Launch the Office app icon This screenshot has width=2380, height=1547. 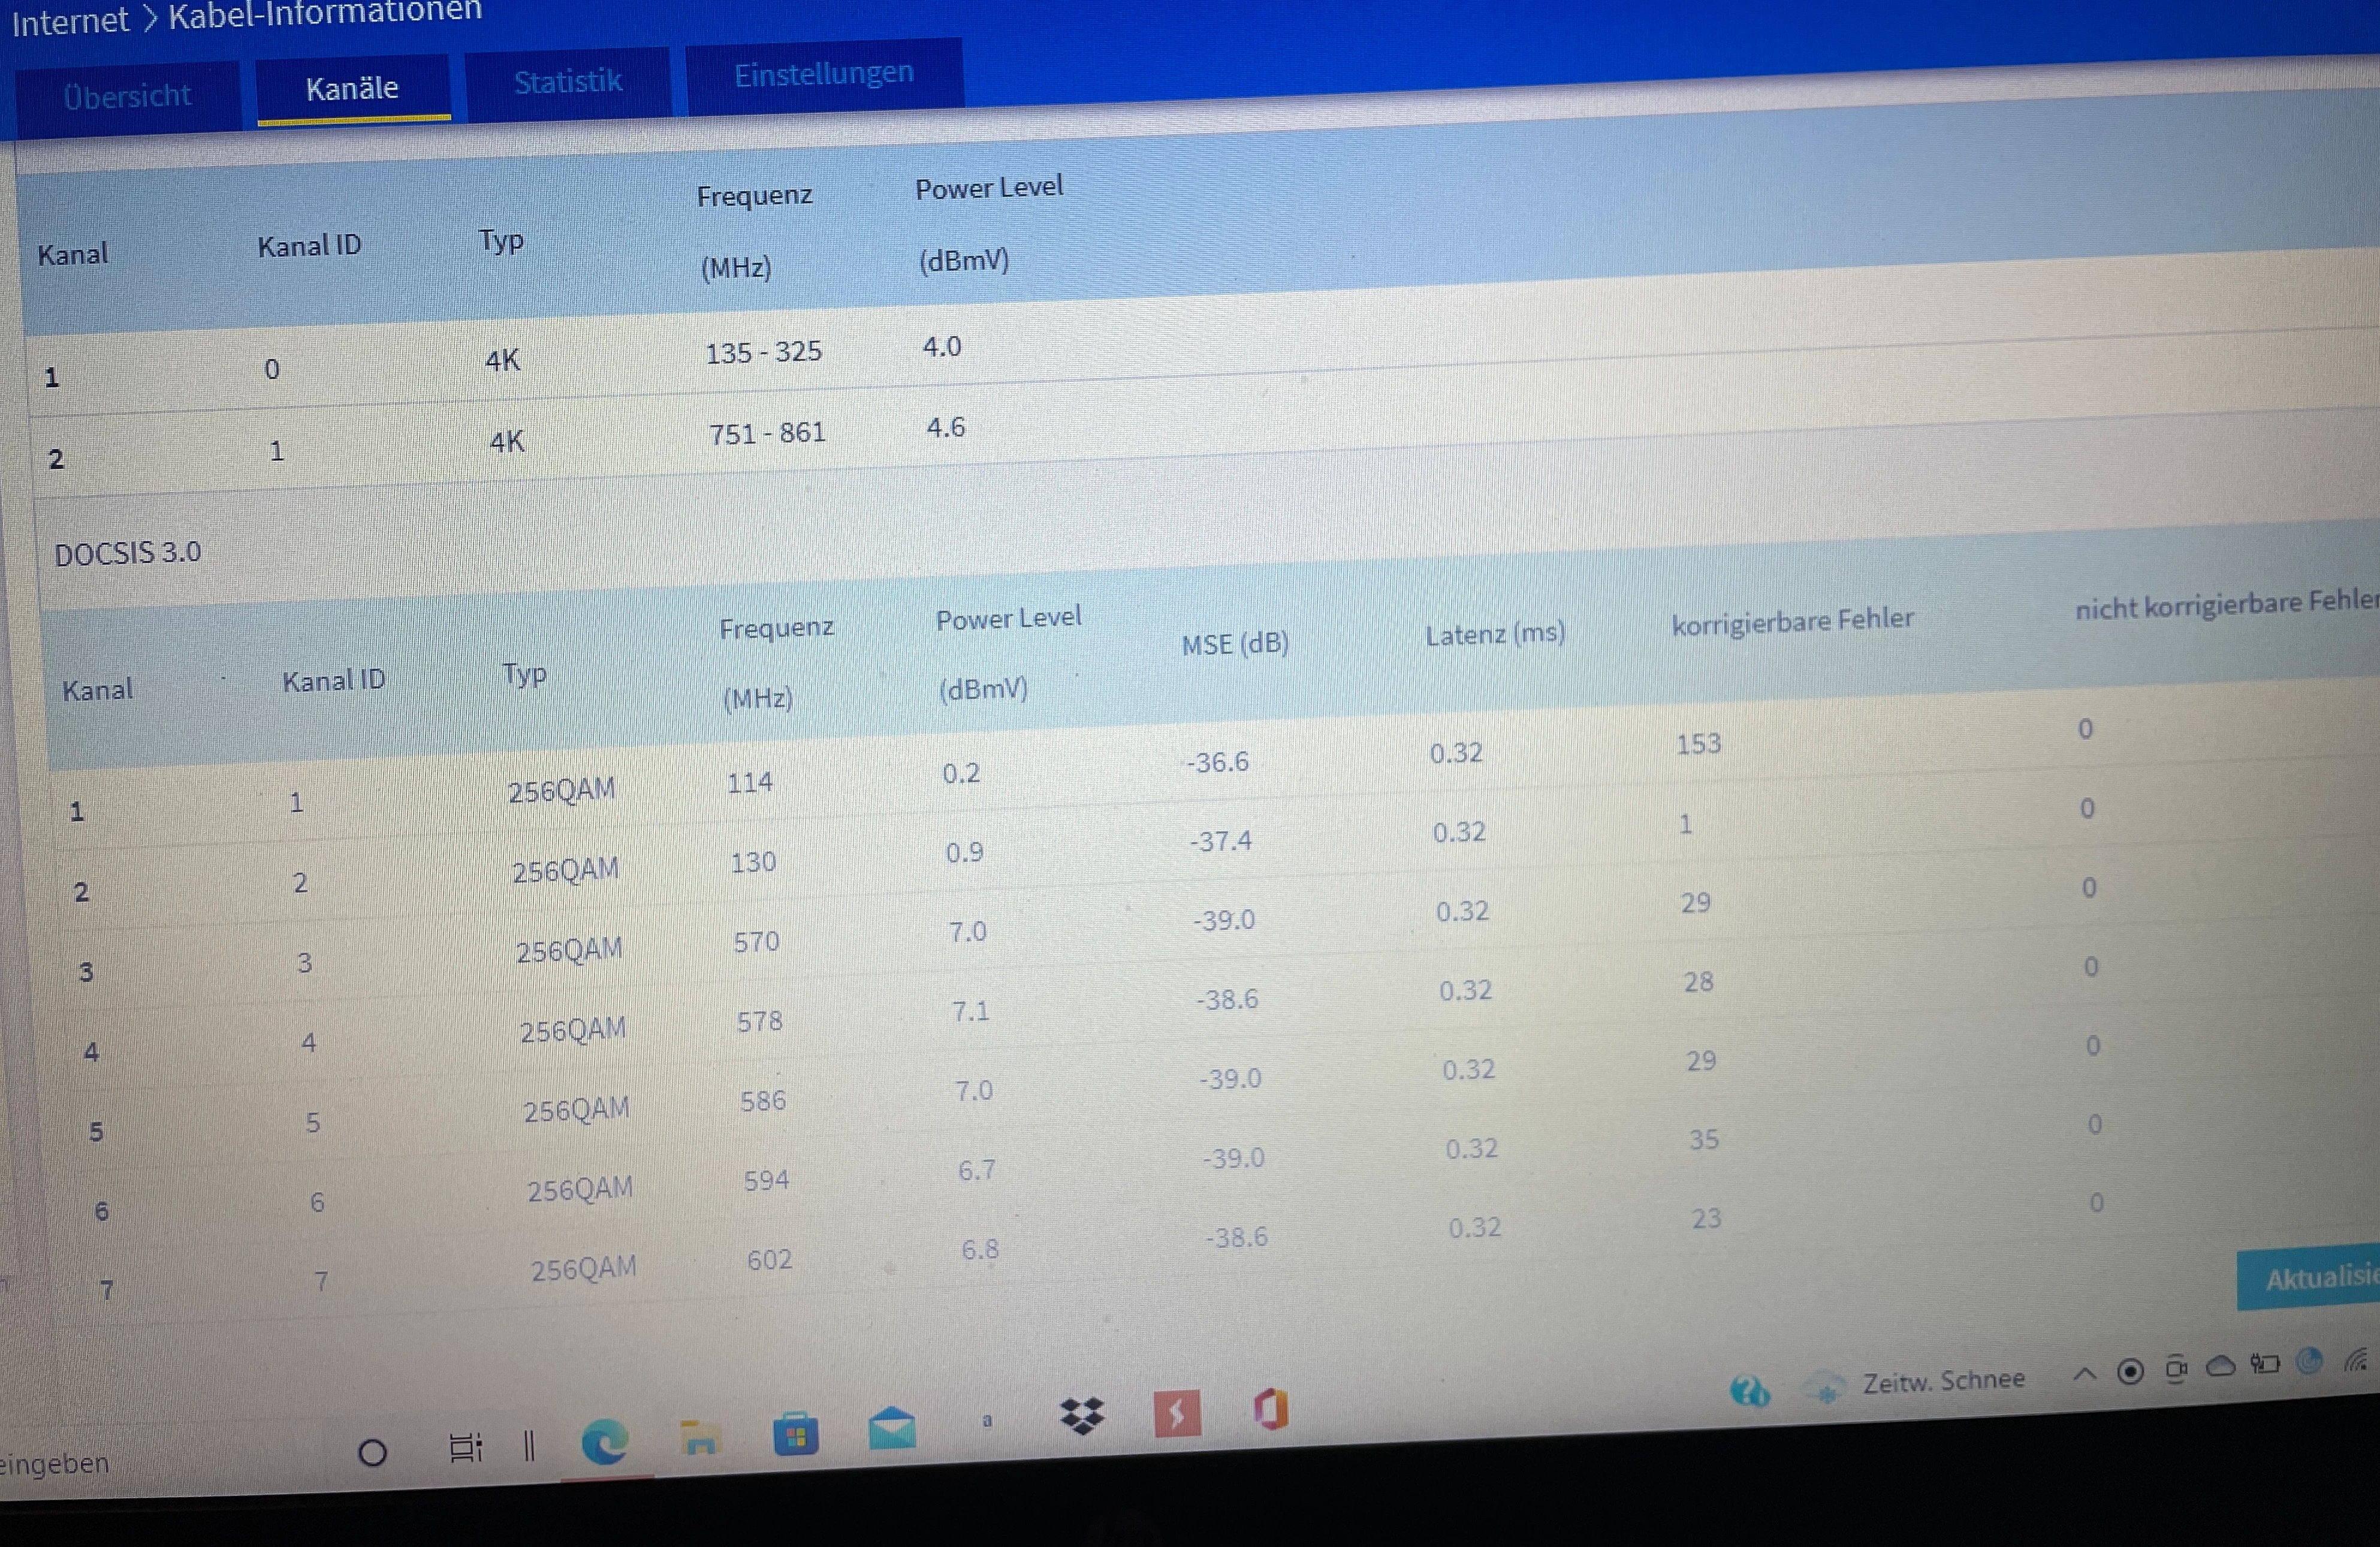1271,1410
